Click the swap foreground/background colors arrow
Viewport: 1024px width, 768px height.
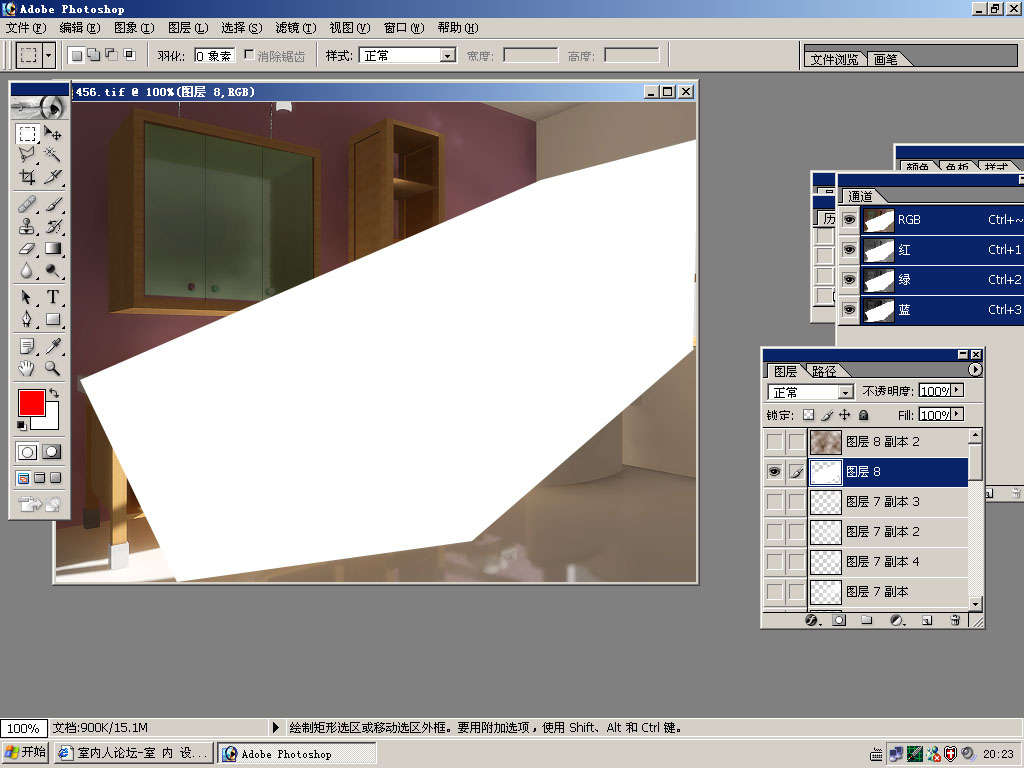[x=54, y=393]
